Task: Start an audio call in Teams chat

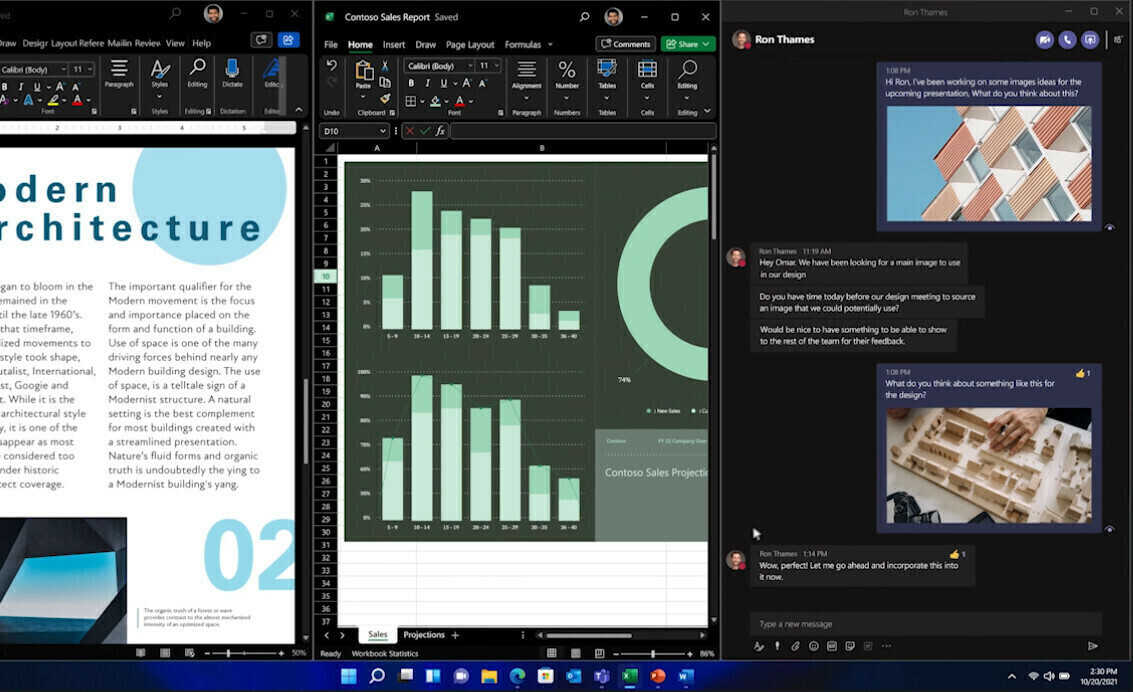Action: click(1068, 40)
